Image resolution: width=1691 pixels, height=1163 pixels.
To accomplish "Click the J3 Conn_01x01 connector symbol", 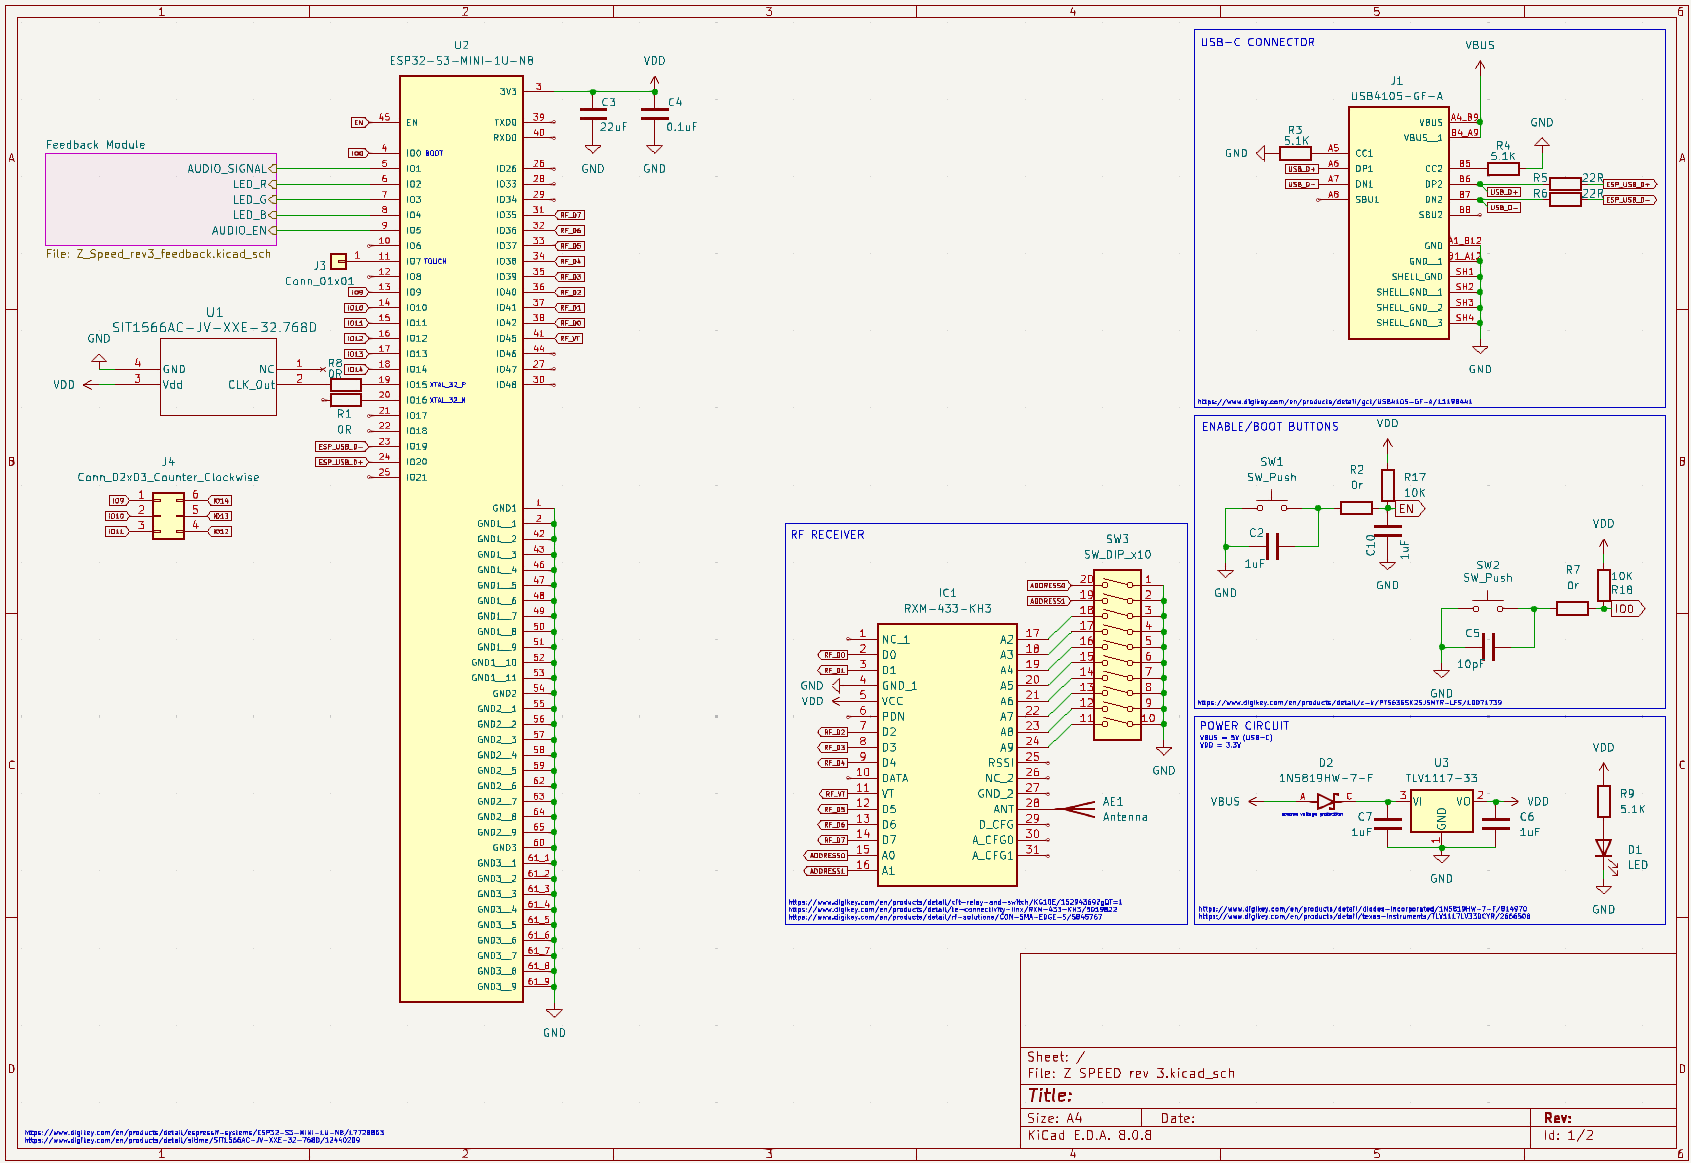I will (339, 261).
